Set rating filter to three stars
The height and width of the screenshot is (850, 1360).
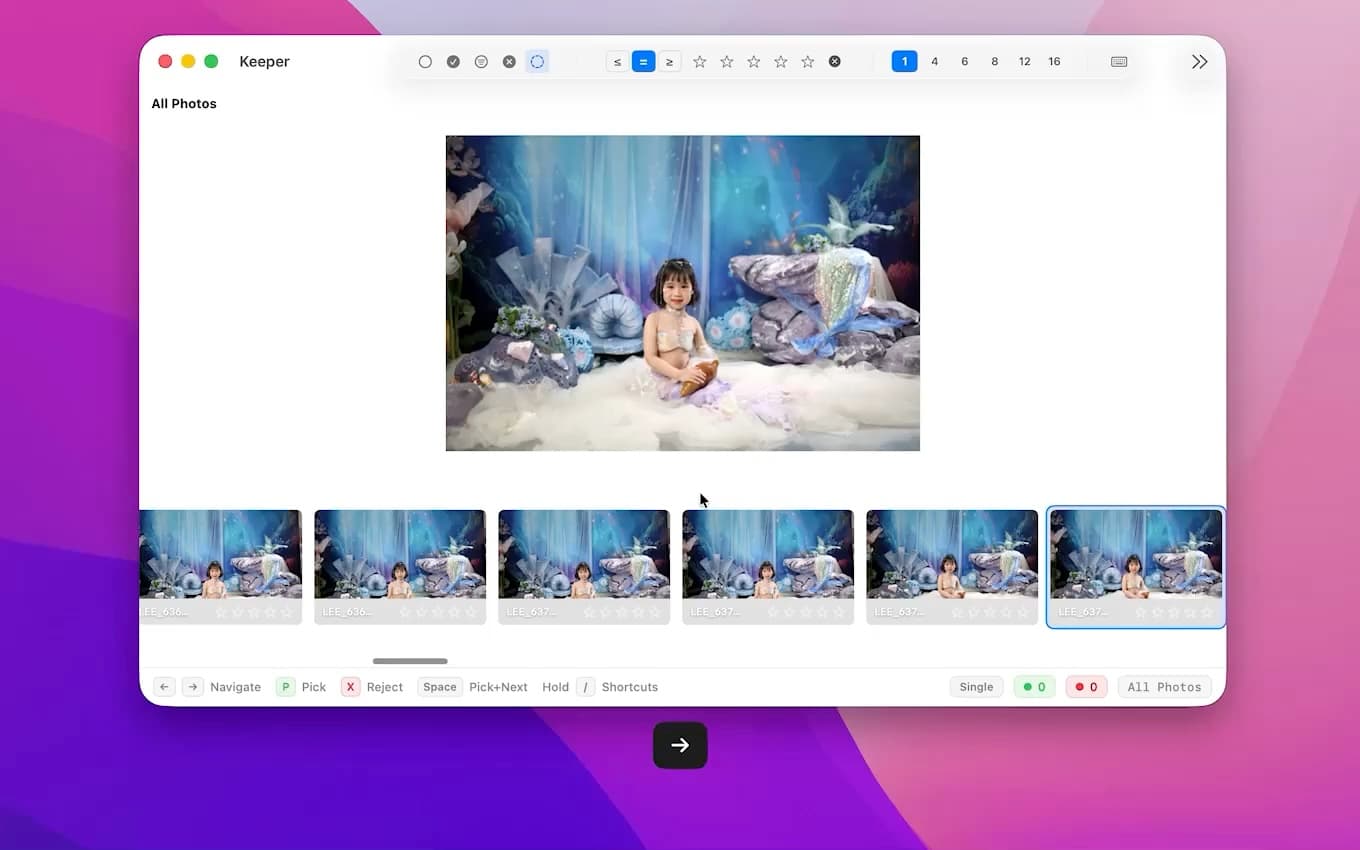[x=753, y=61]
